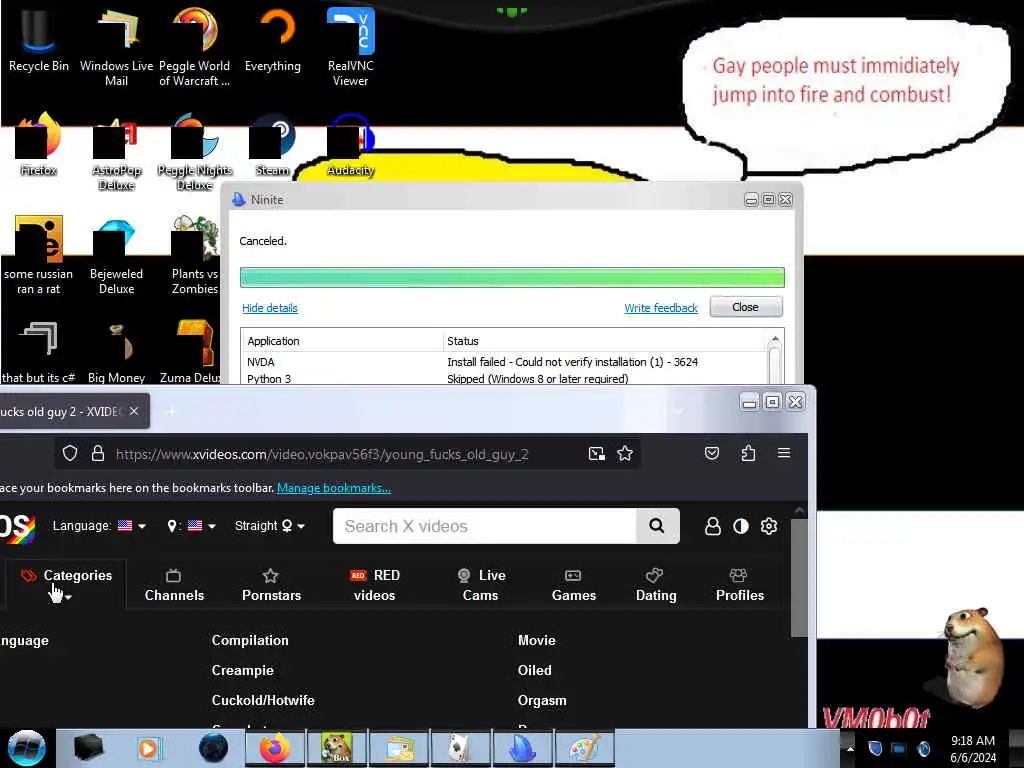The image size is (1024, 768).
Task: Close the Firefox tab with X
Action: (x=134, y=411)
